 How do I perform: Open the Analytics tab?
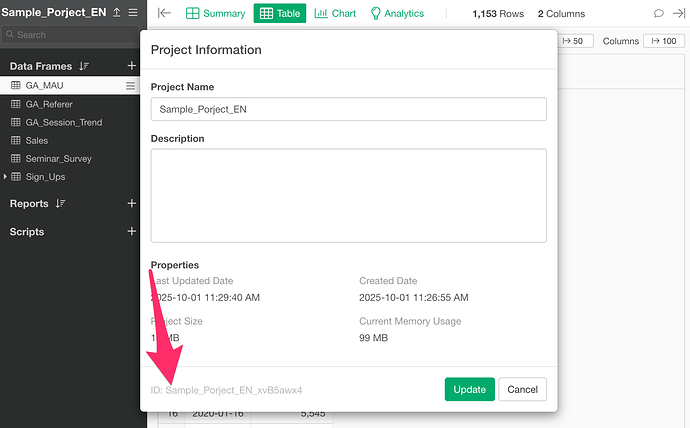coord(397,14)
